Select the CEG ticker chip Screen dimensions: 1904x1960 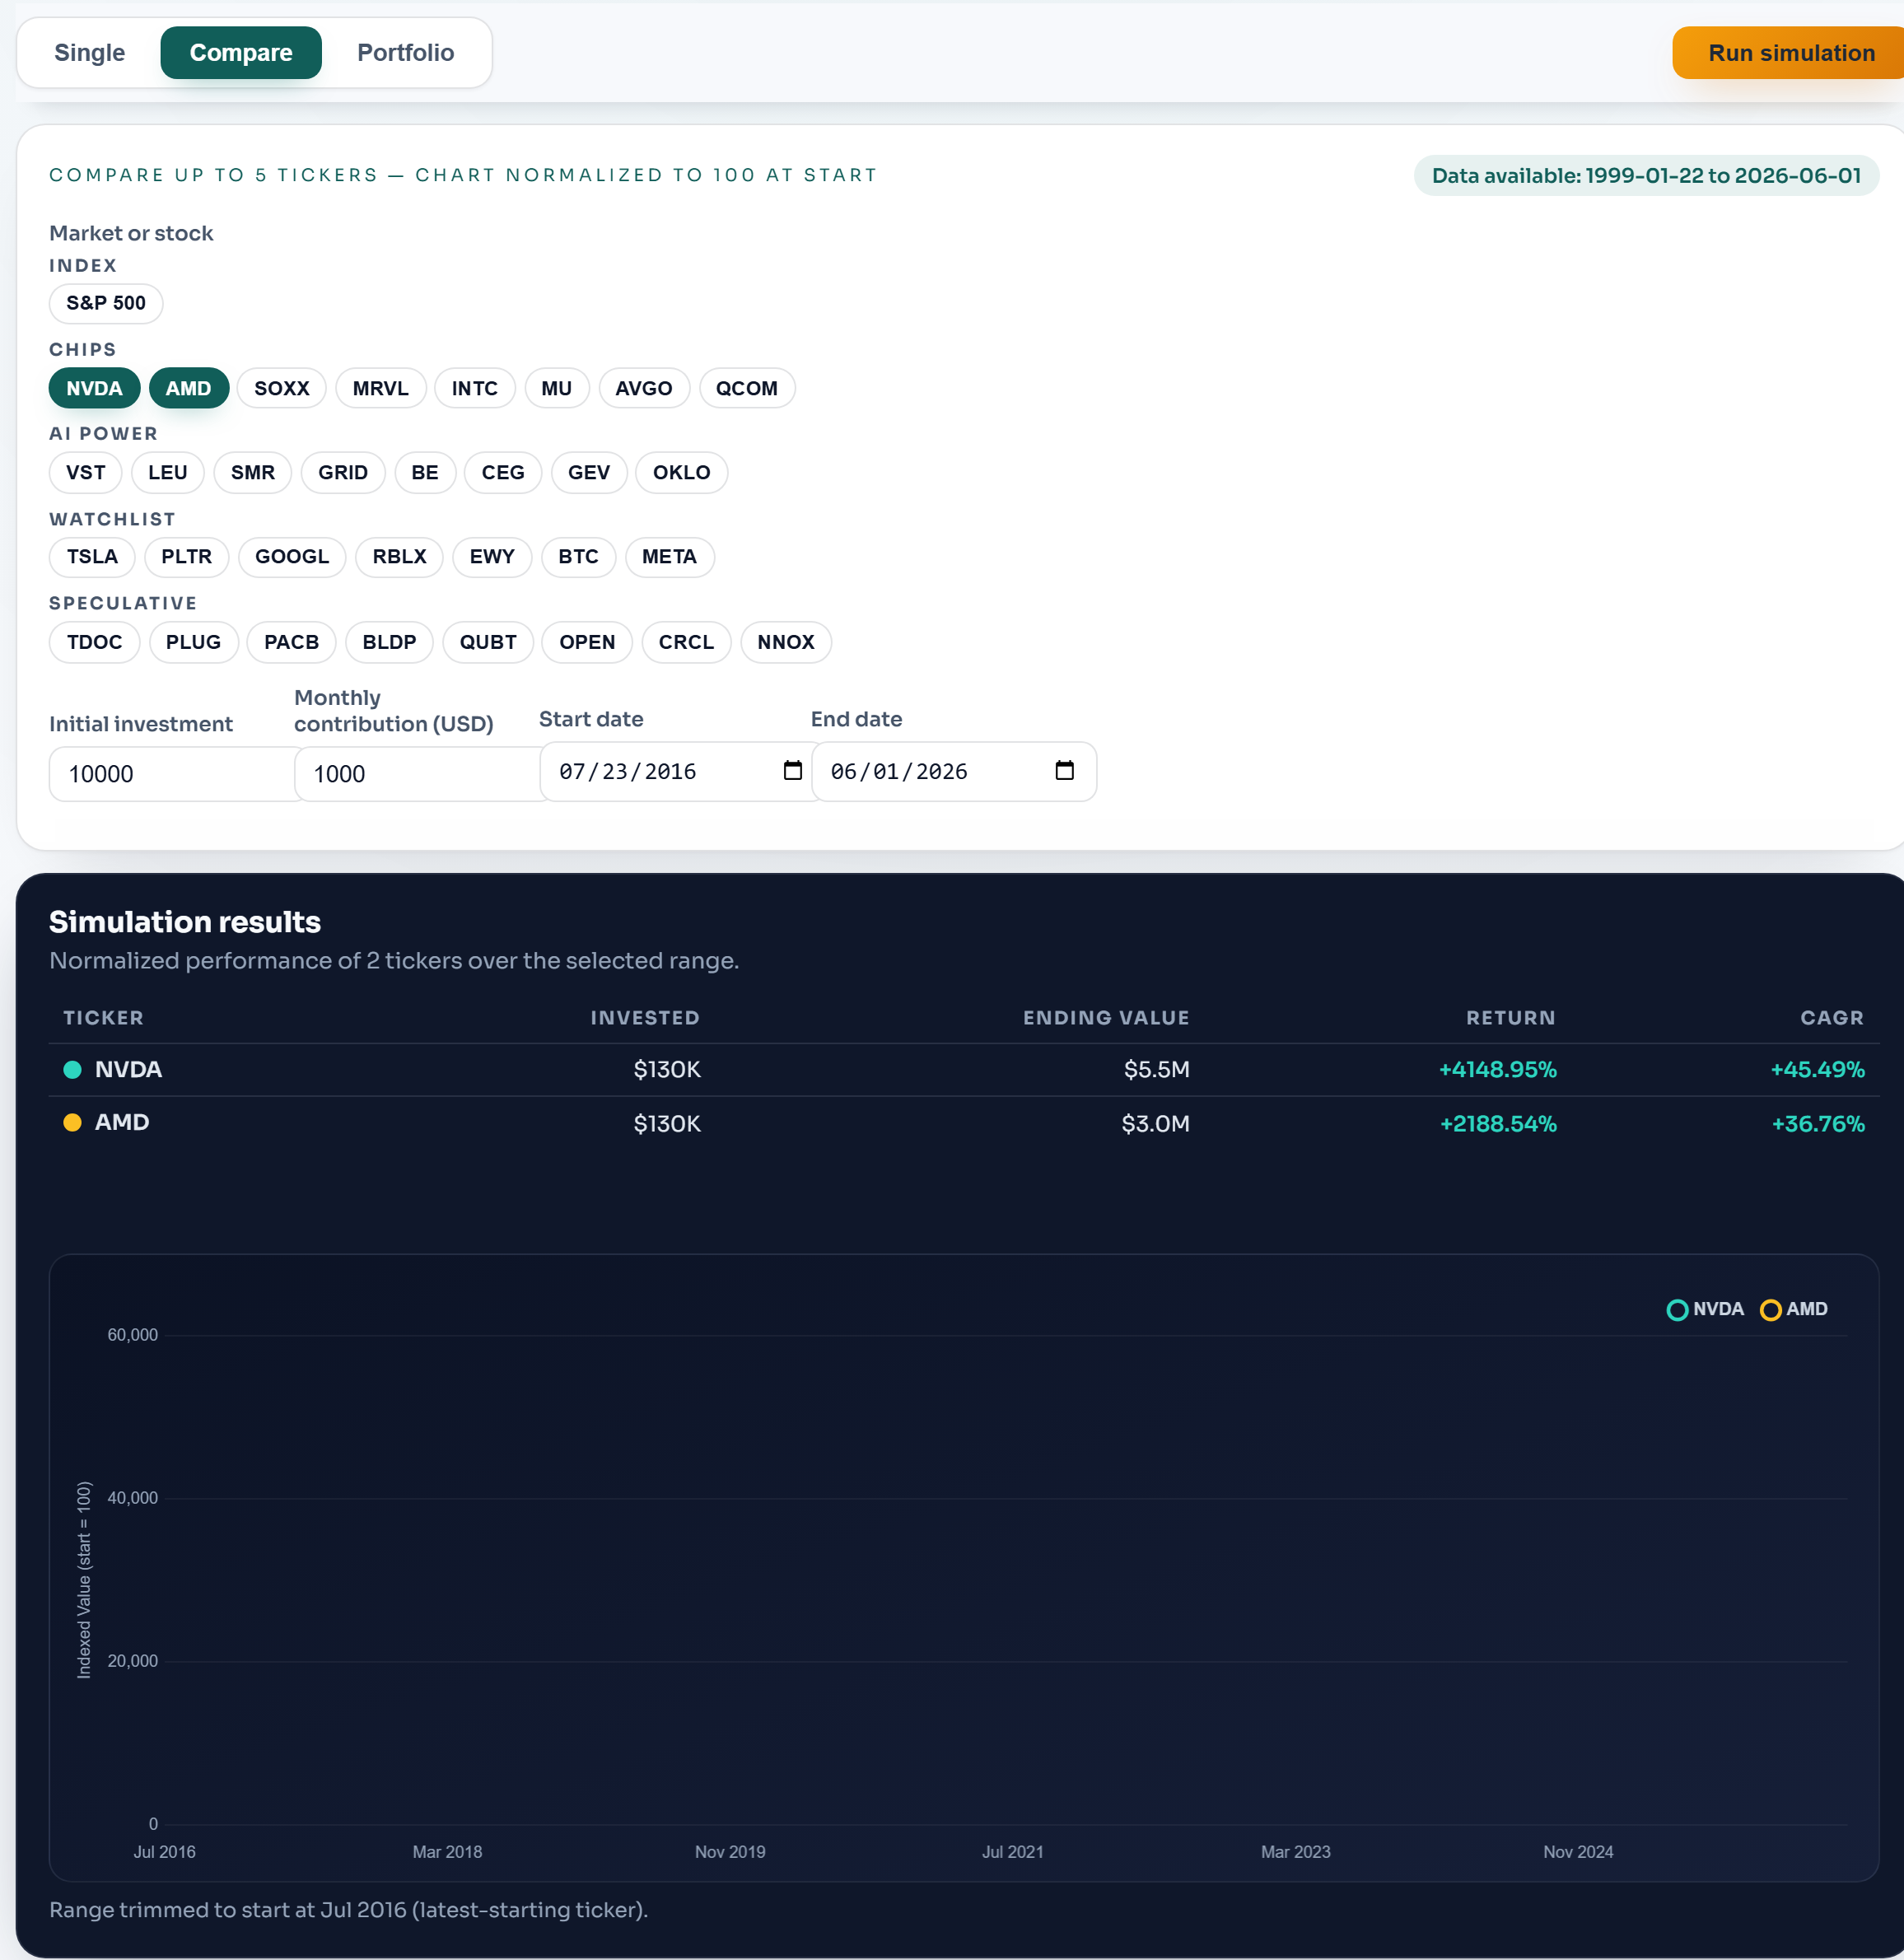click(x=503, y=472)
